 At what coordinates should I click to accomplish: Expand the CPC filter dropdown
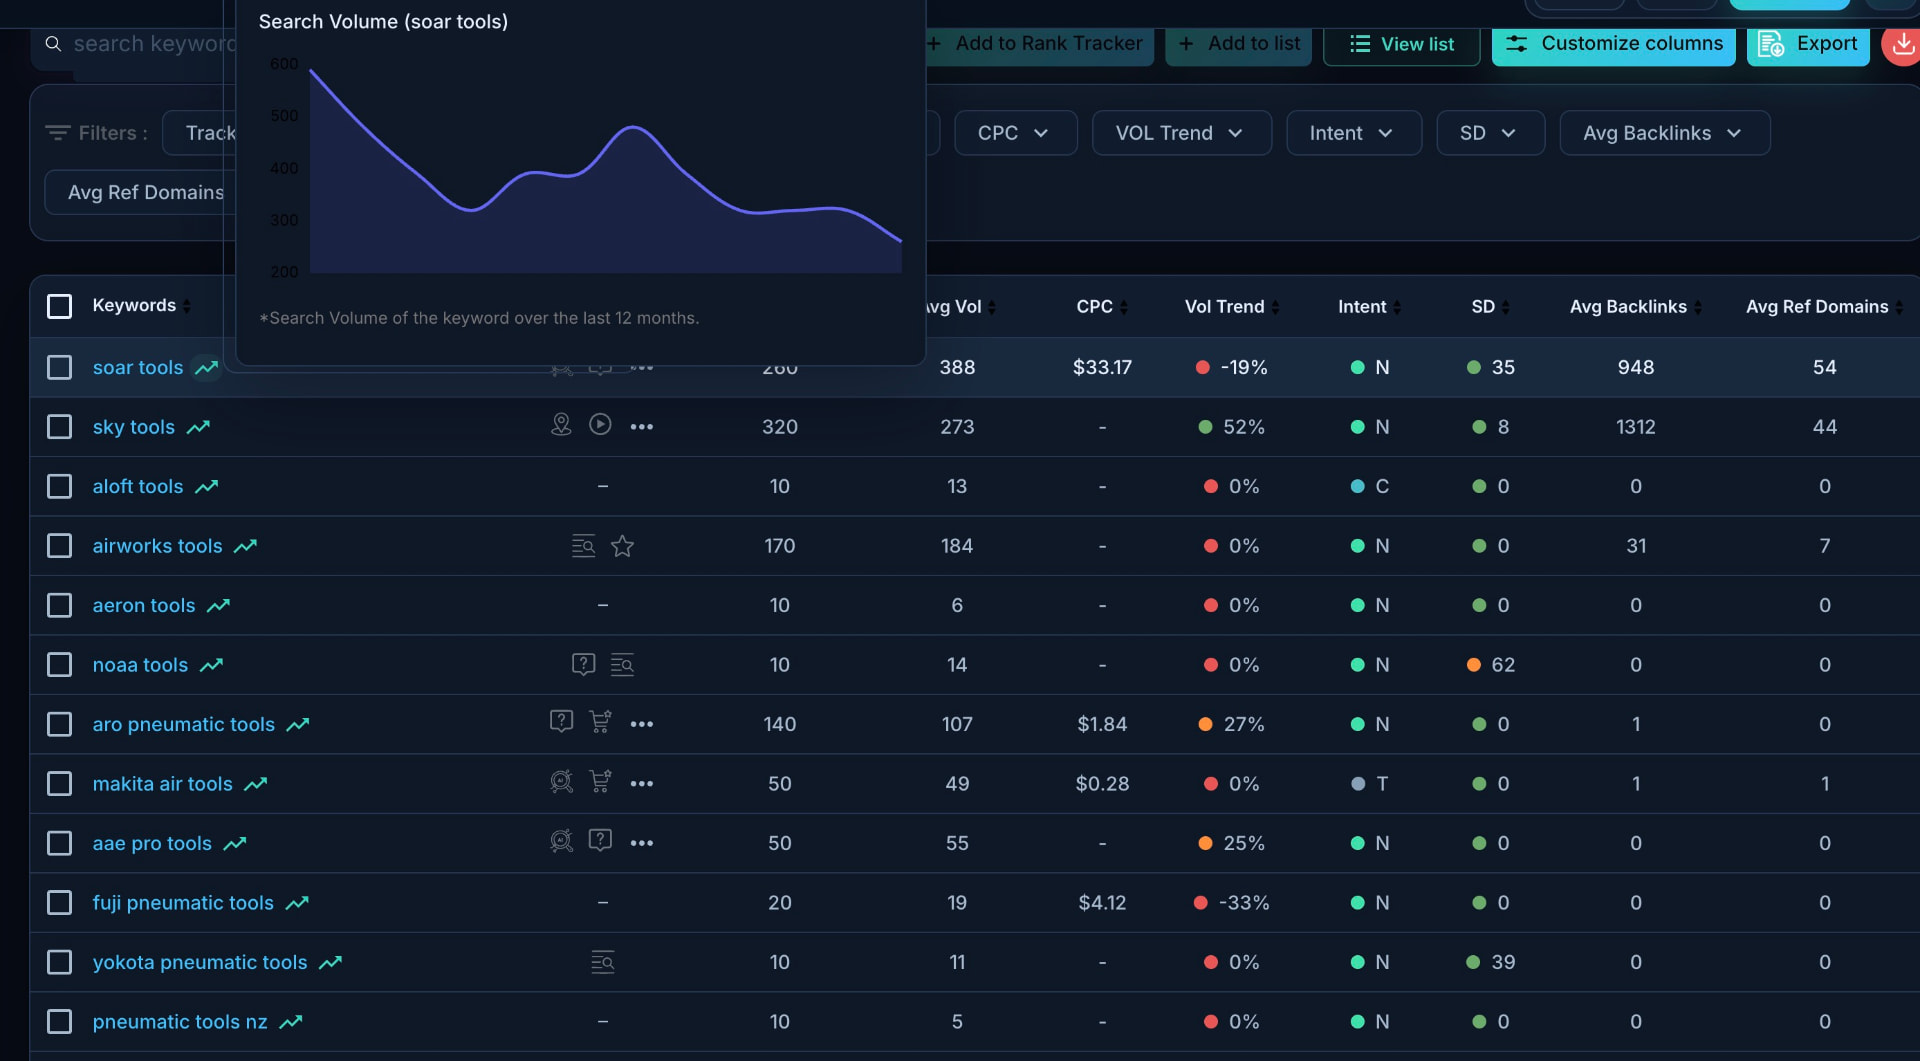1015,133
